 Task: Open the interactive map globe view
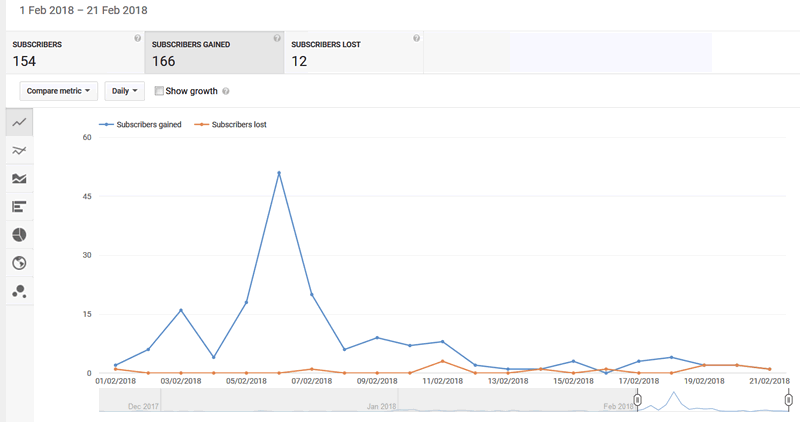[x=19, y=263]
